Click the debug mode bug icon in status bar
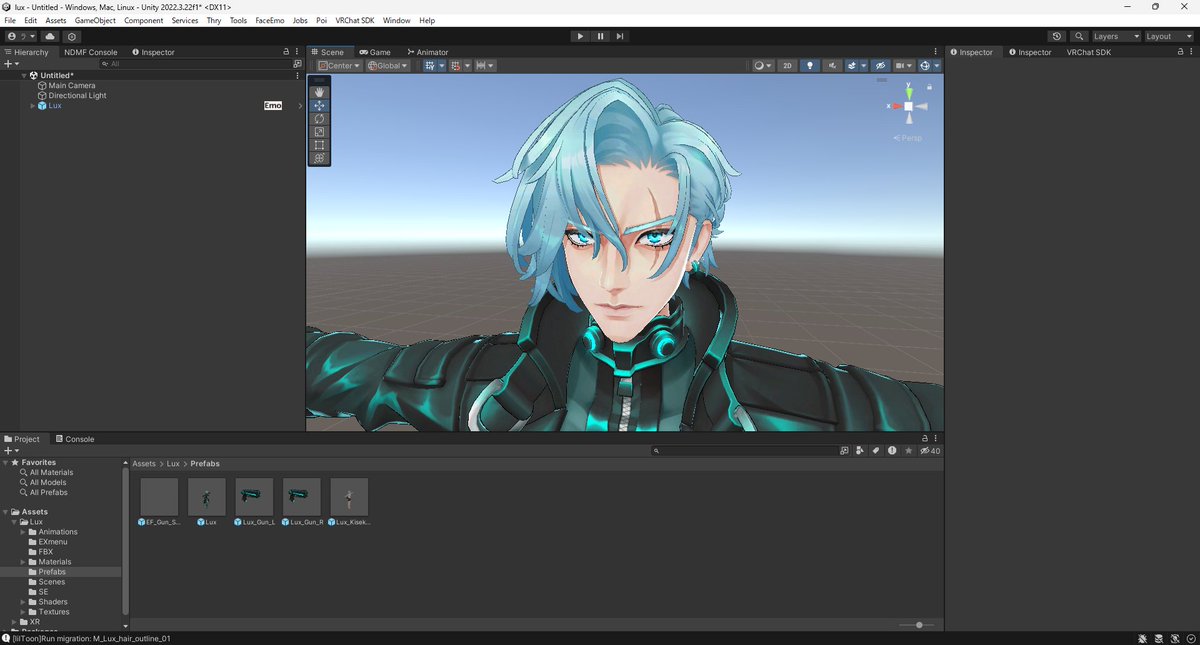 point(1143,638)
